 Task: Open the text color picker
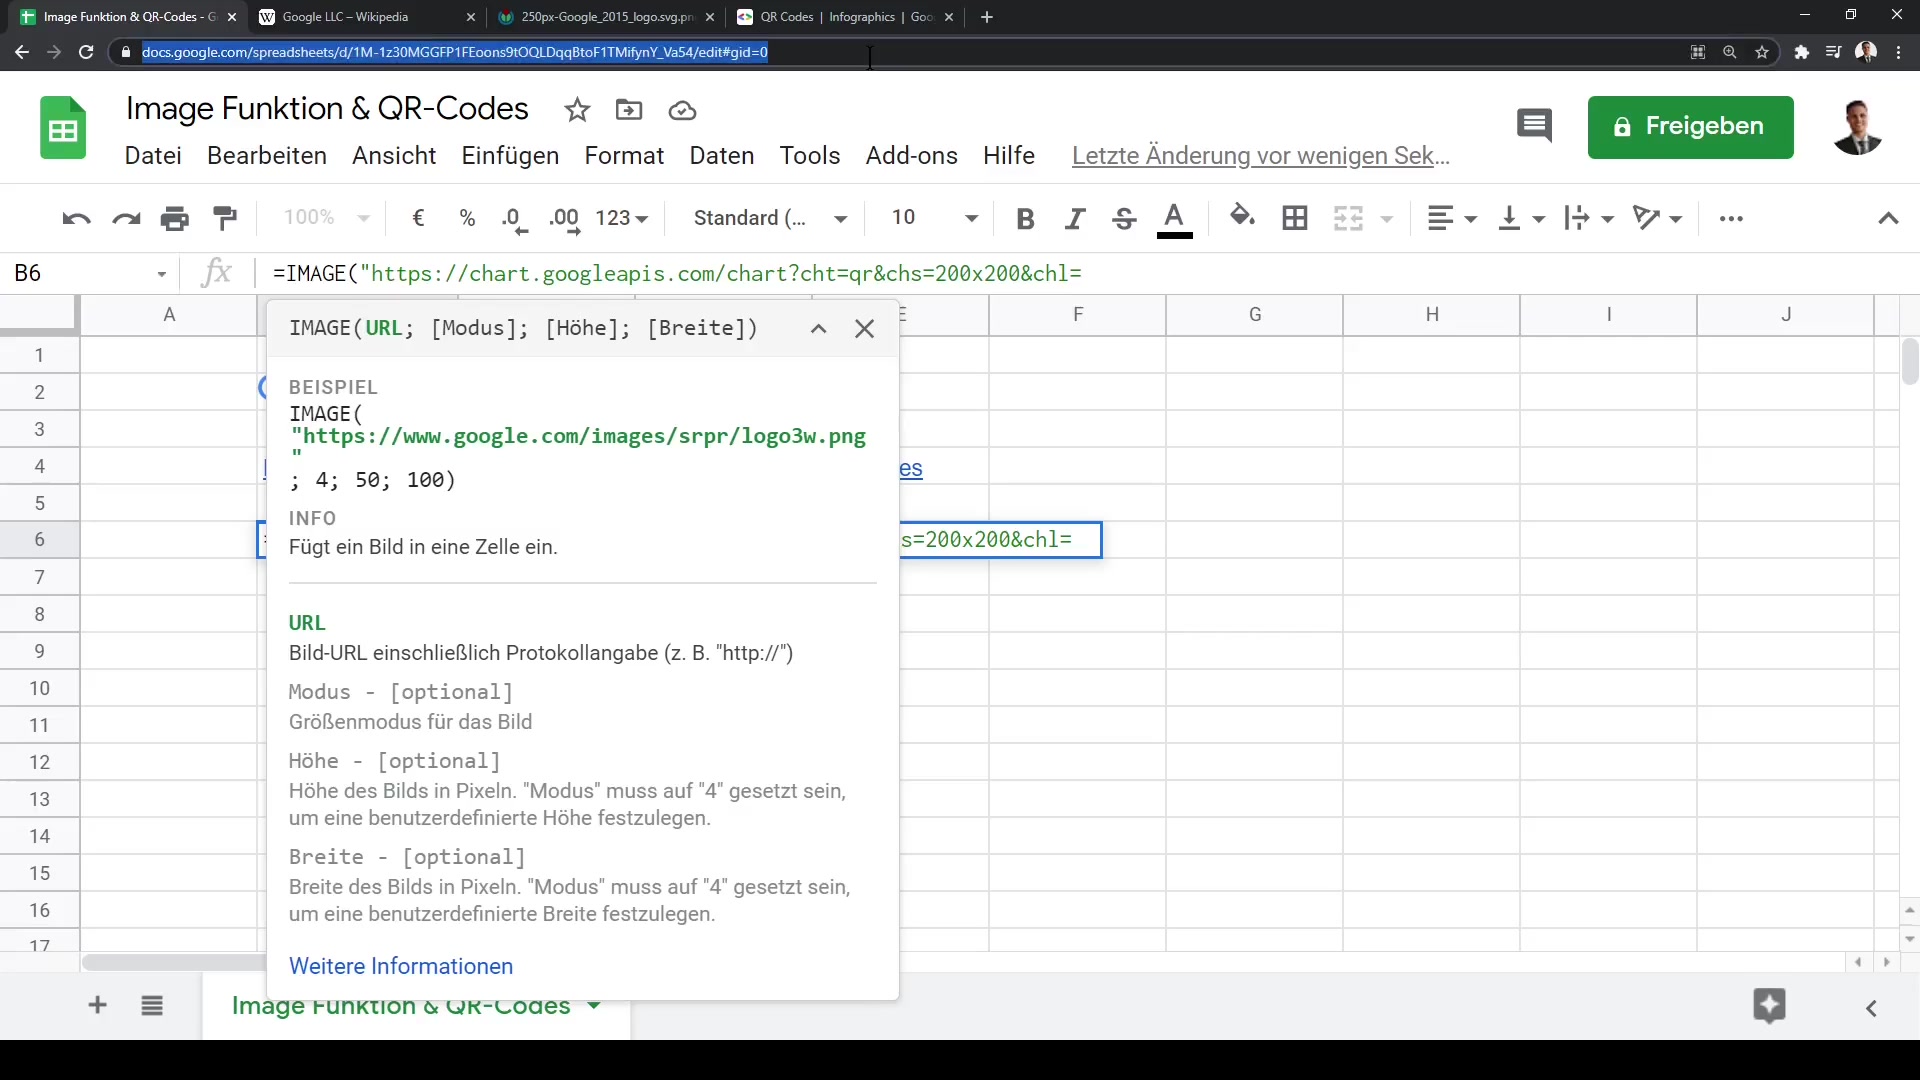(1174, 218)
